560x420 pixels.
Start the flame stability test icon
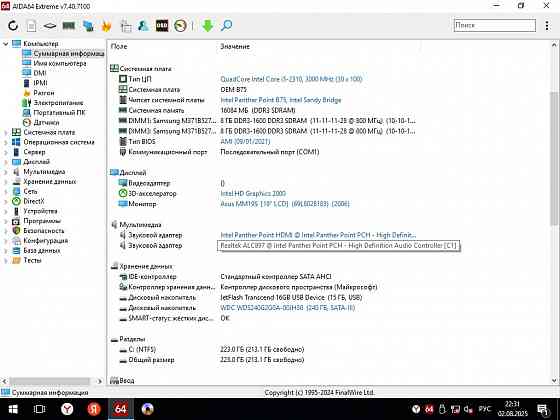tap(106, 26)
